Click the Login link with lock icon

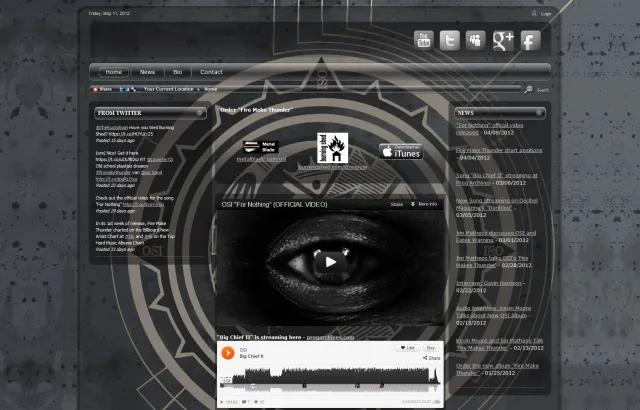coord(542,13)
